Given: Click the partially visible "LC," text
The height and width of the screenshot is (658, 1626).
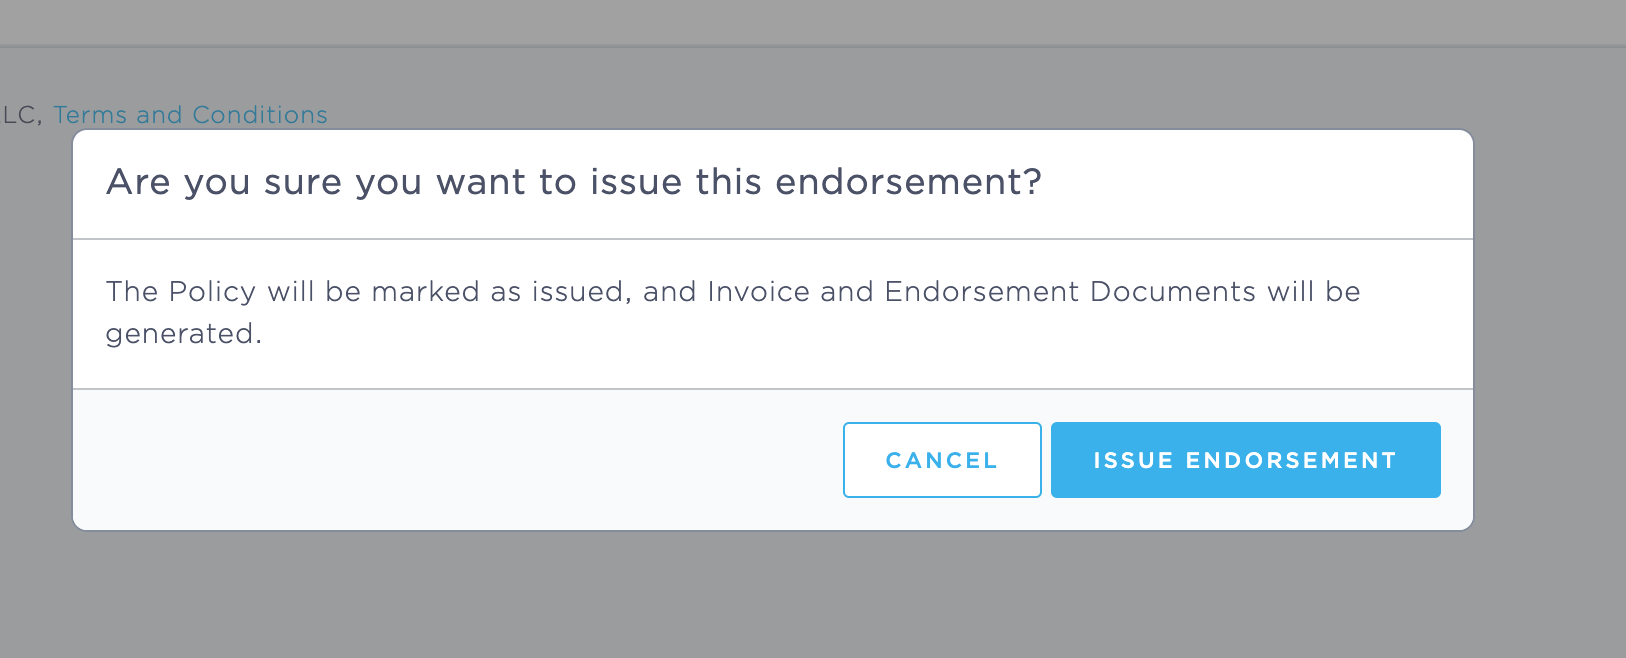Looking at the screenshot, I should tap(21, 115).
